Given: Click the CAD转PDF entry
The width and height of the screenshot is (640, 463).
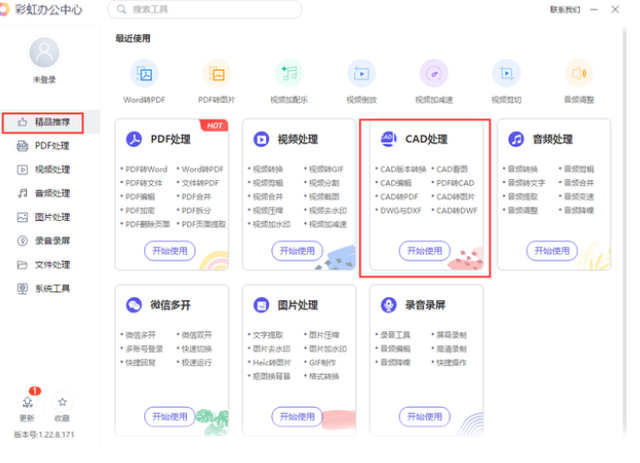Looking at the screenshot, I should point(399,197).
